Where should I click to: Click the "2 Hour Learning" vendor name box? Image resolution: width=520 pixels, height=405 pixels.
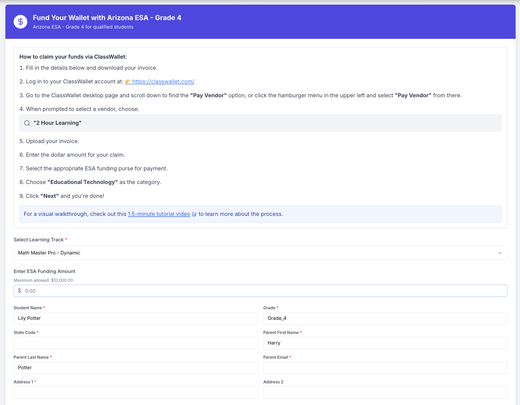(260, 123)
